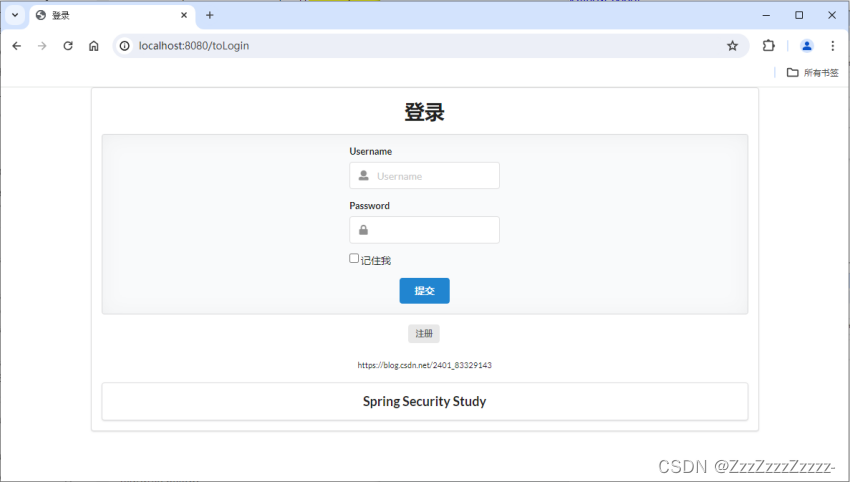The width and height of the screenshot is (851, 483).
Task: Click the Password label
Action: coord(370,206)
